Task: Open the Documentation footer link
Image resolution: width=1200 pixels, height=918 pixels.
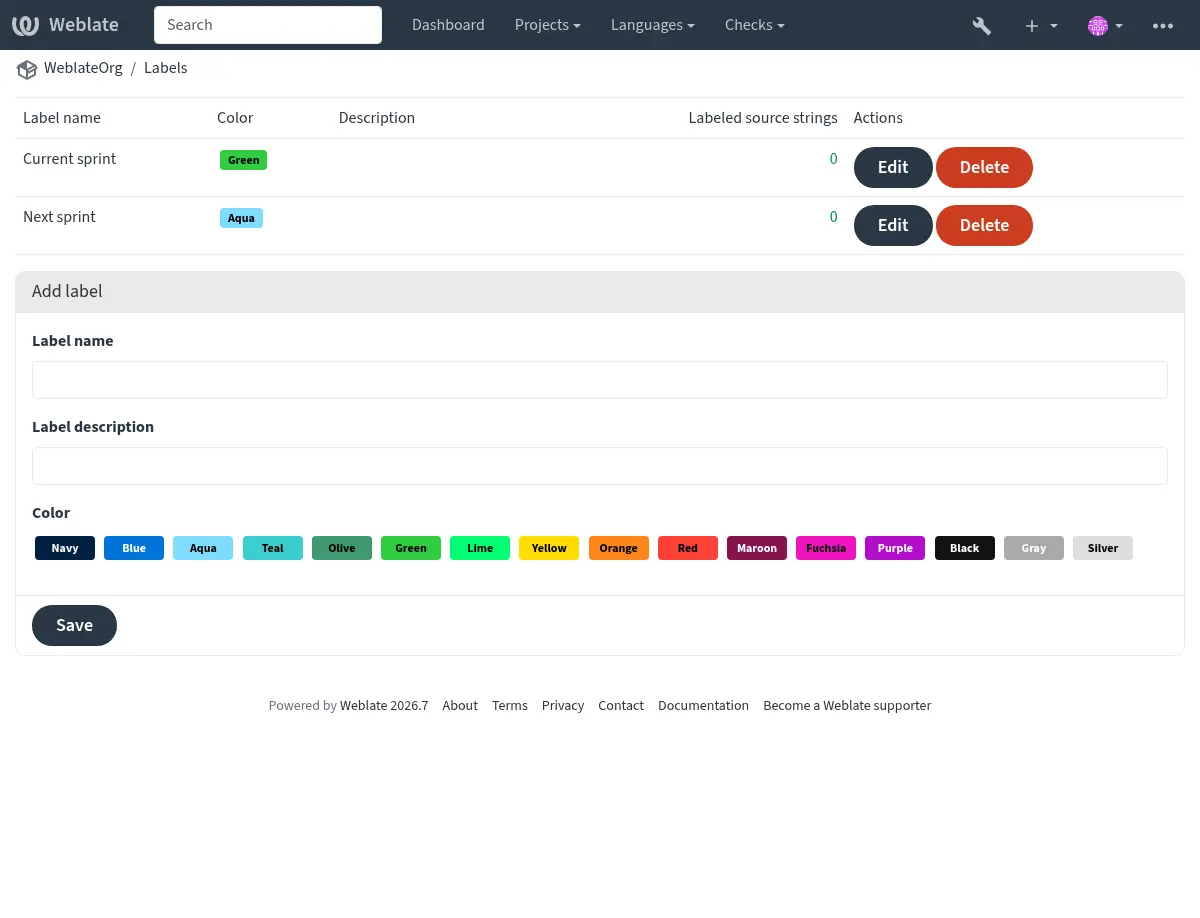Action: click(x=703, y=705)
